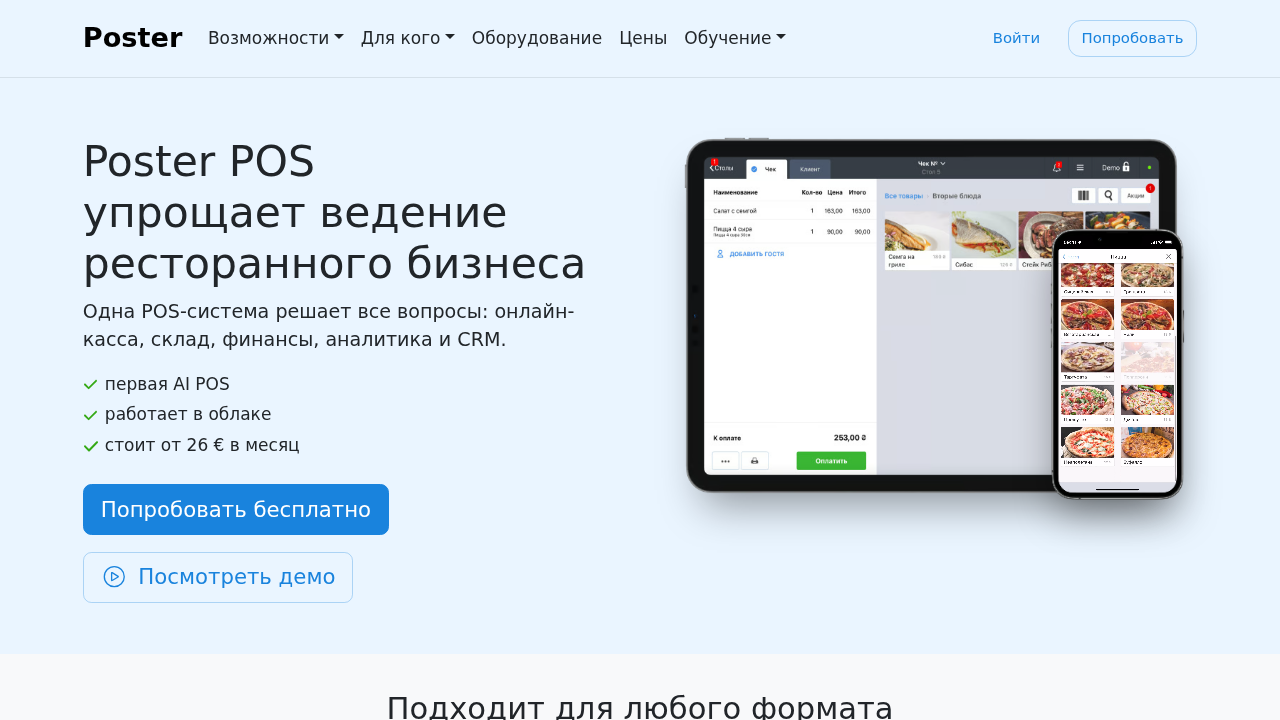Click the tablet POS screenshot image
Image resolution: width=1280 pixels, height=720 pixels.
868,315
